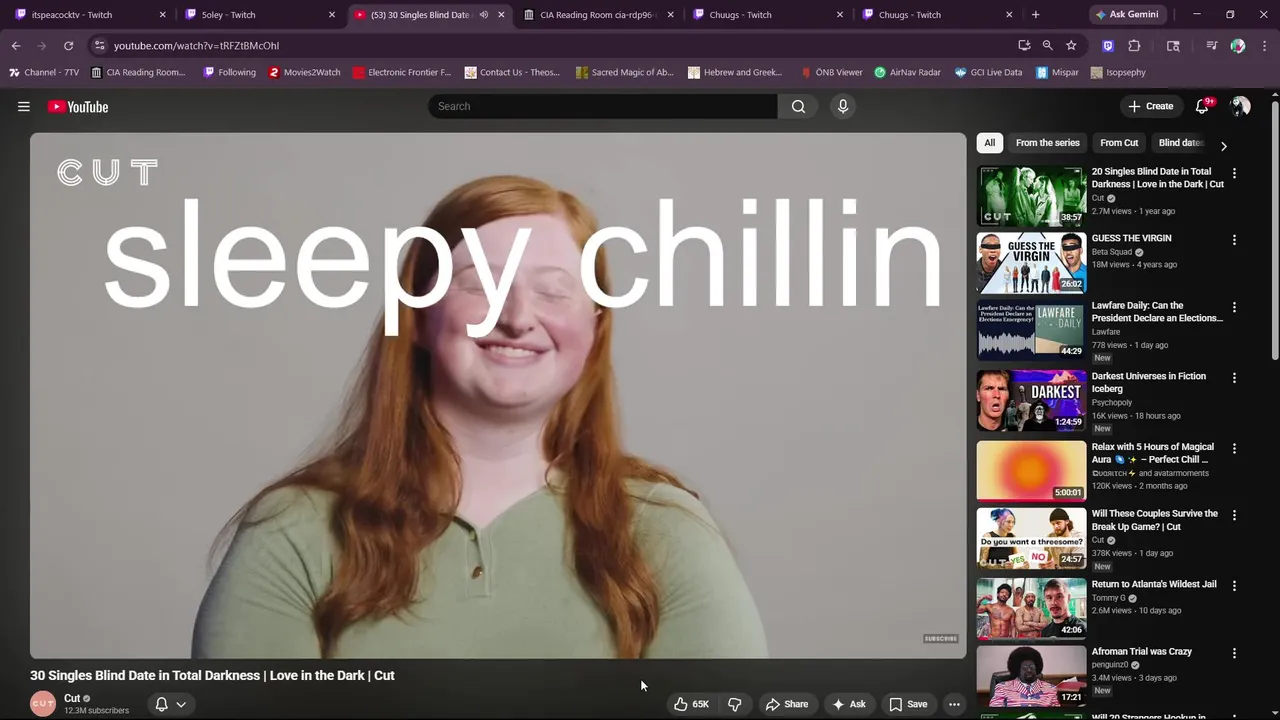Open options for 'Return to Atlanta's Wildest Jail'
Image resolution: width=1280 pixels, height=720 pixels.
click(x=1234, y=586)
